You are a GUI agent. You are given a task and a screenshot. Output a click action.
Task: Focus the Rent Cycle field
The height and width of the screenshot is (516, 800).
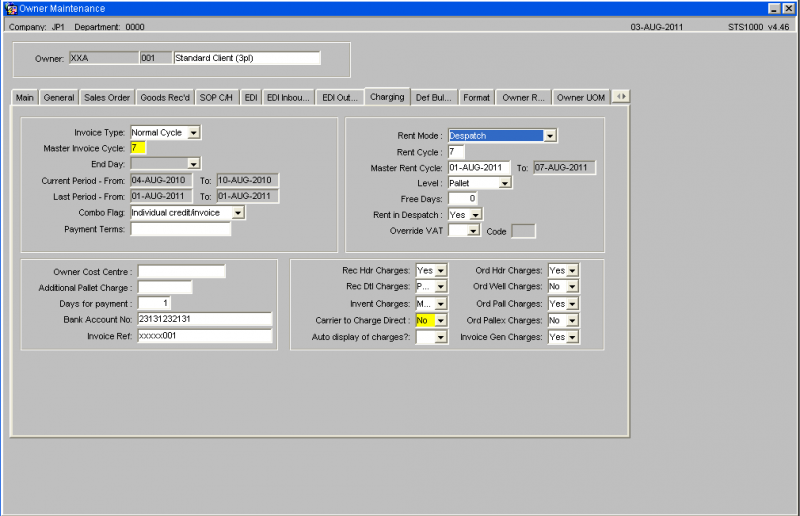[x=456, y=152]
